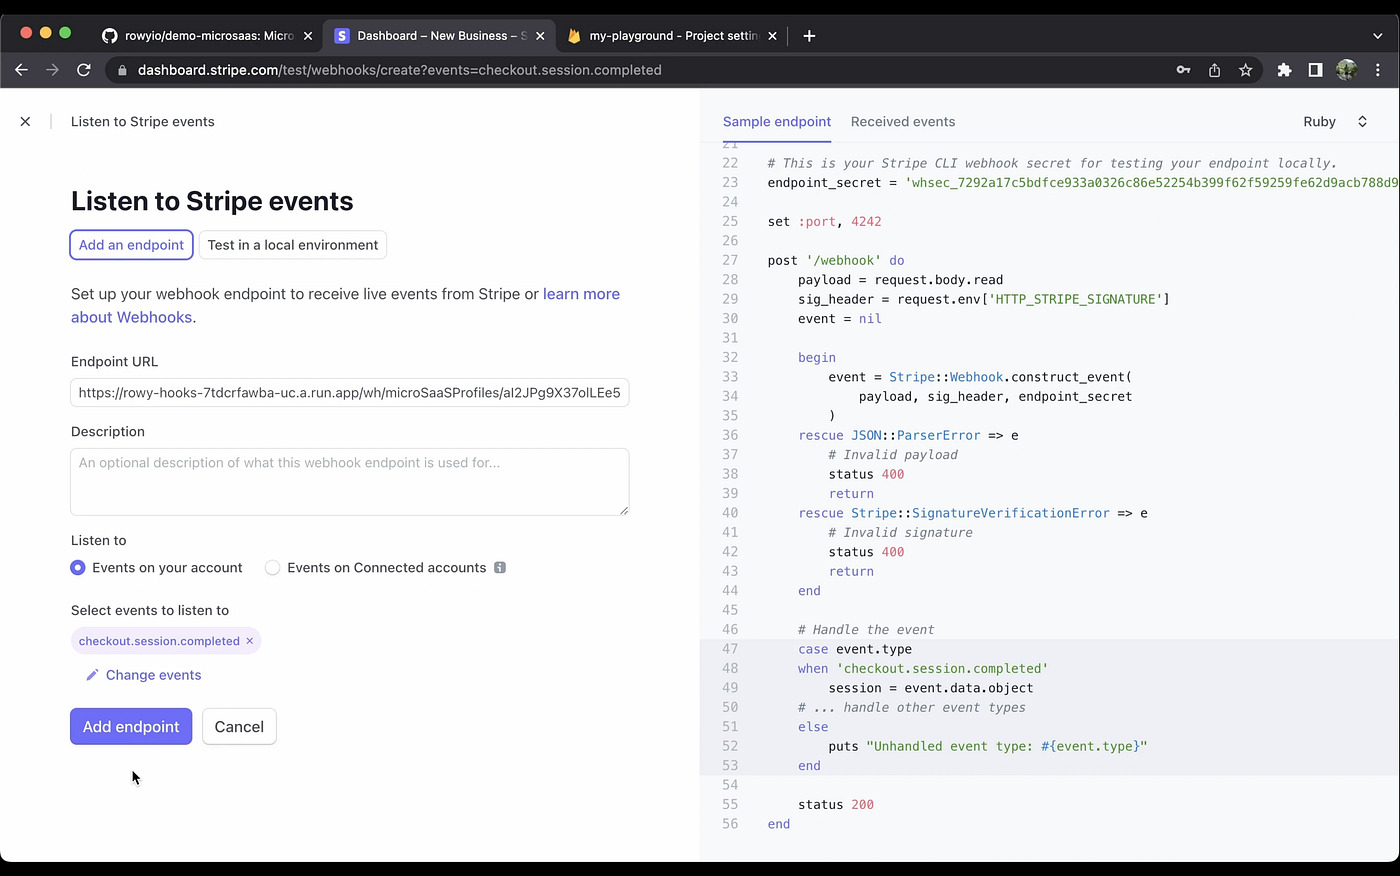Image resolution: width=1400 pixels, height=876 pixels.
Task: Click the "payload = request.body.read" line
Action: click(x=900, y=280)
